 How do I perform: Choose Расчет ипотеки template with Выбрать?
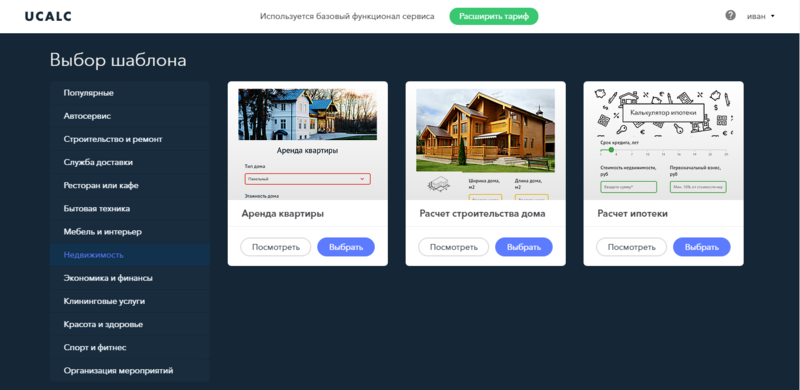(702, 247)
